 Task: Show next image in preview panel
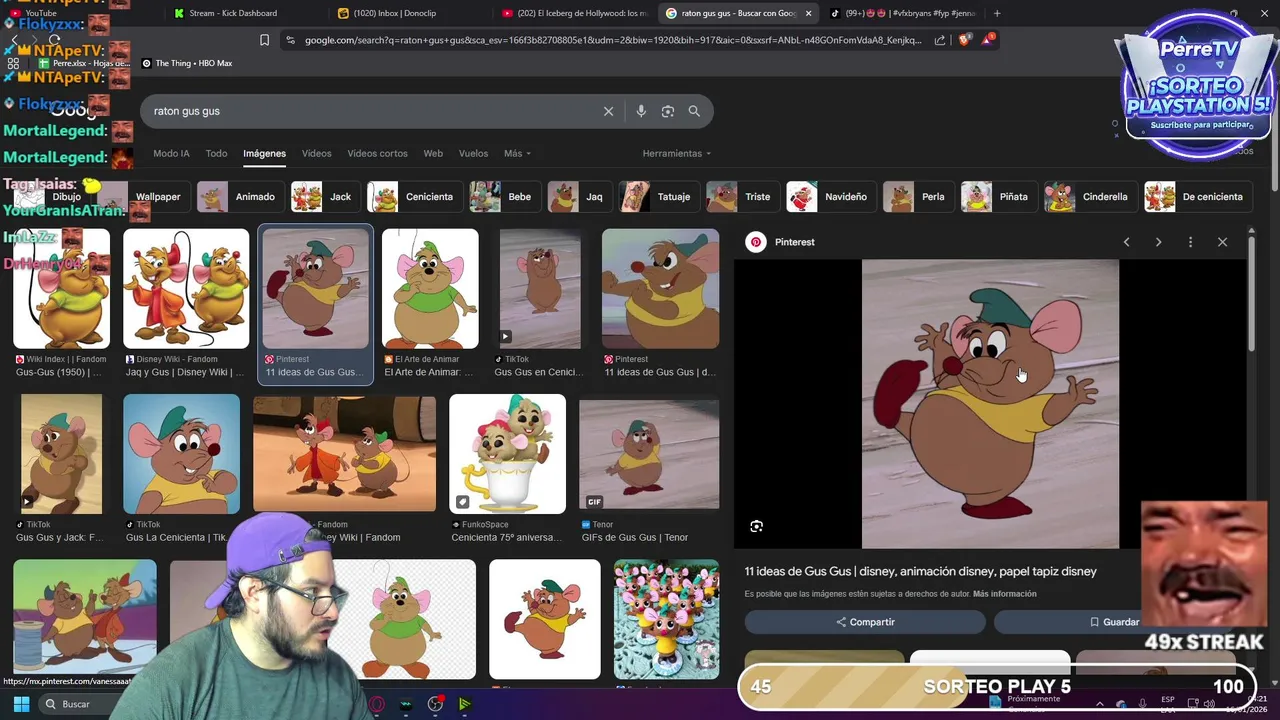point(1158,242)
